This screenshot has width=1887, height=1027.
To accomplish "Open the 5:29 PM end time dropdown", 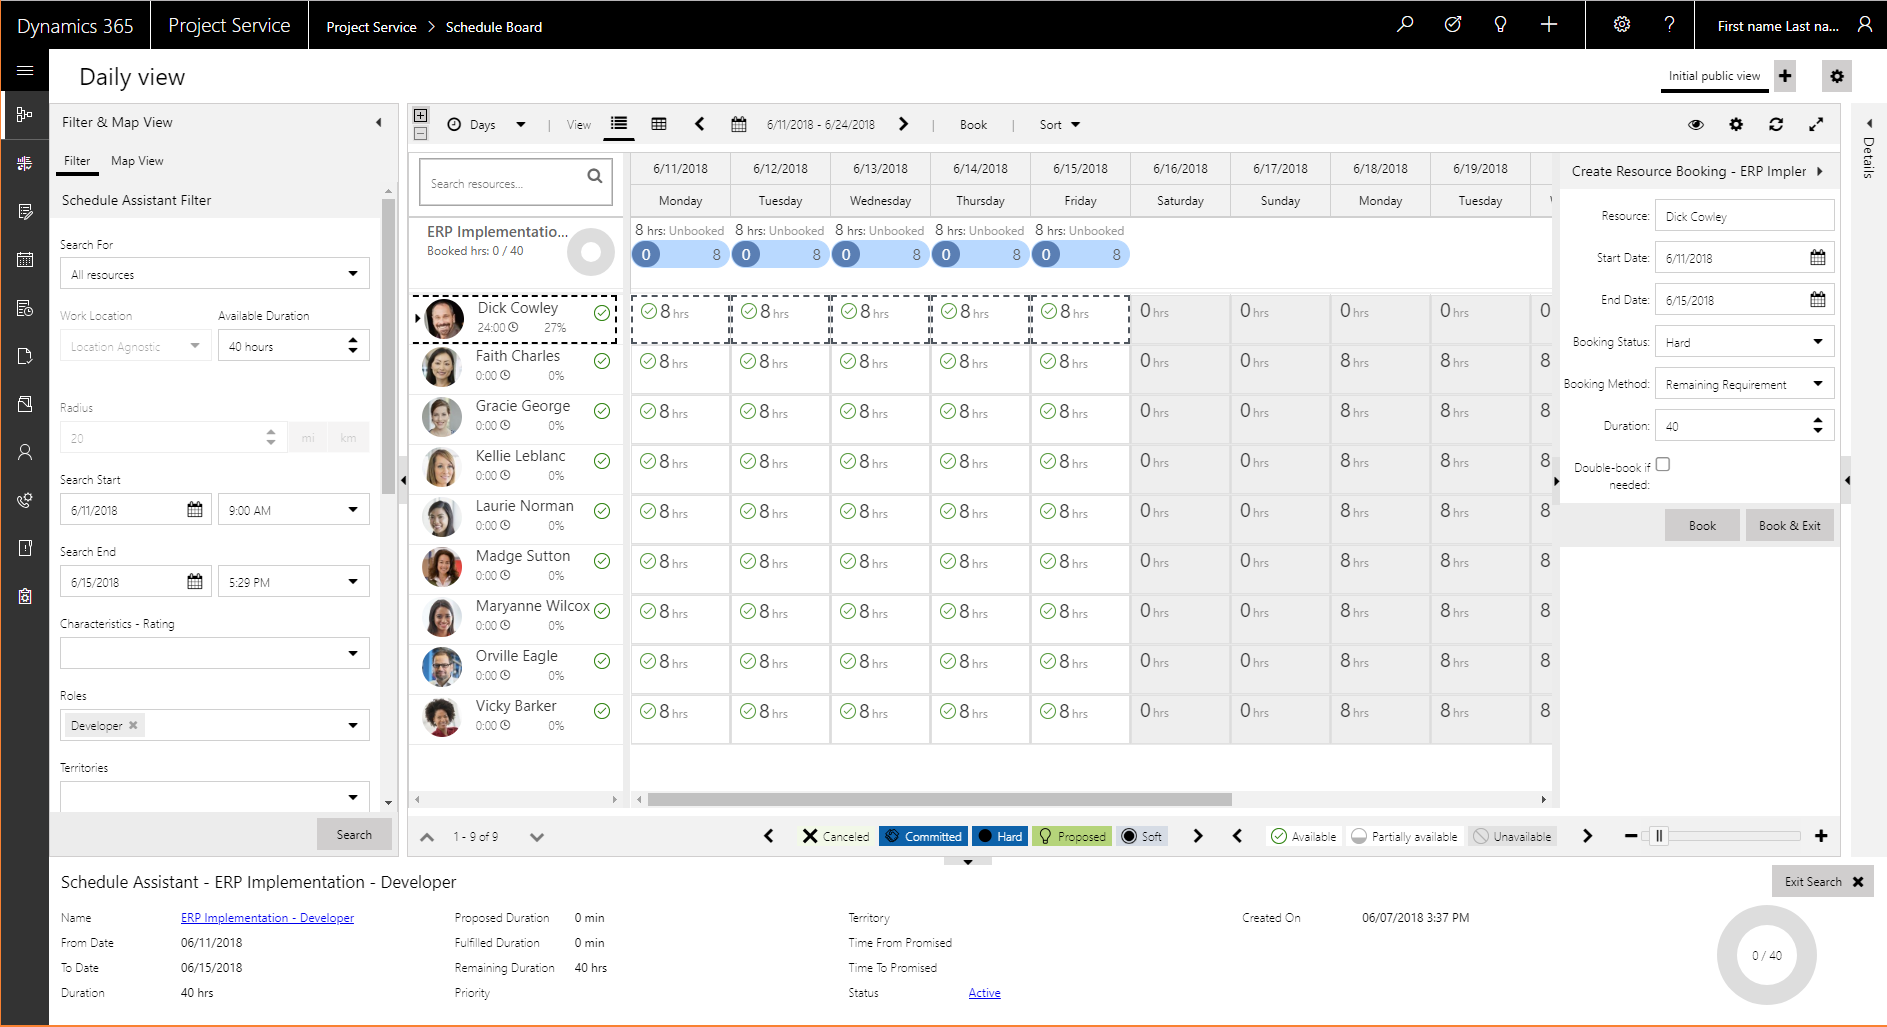I will click(x=294, y=582).
